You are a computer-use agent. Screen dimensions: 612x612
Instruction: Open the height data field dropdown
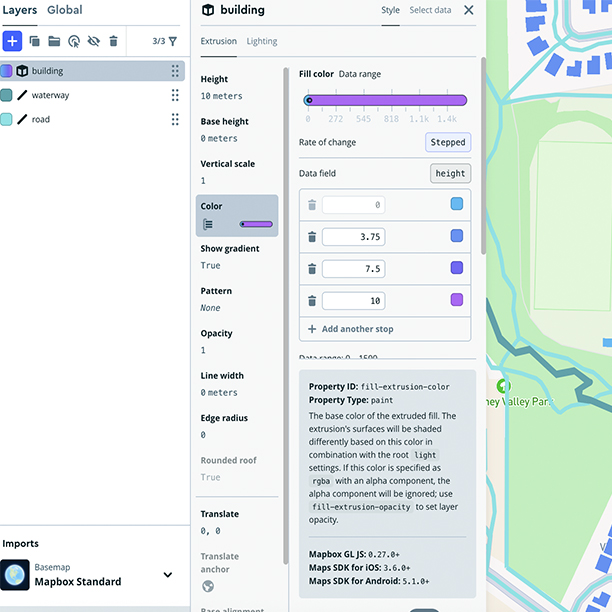pos(450,174)
